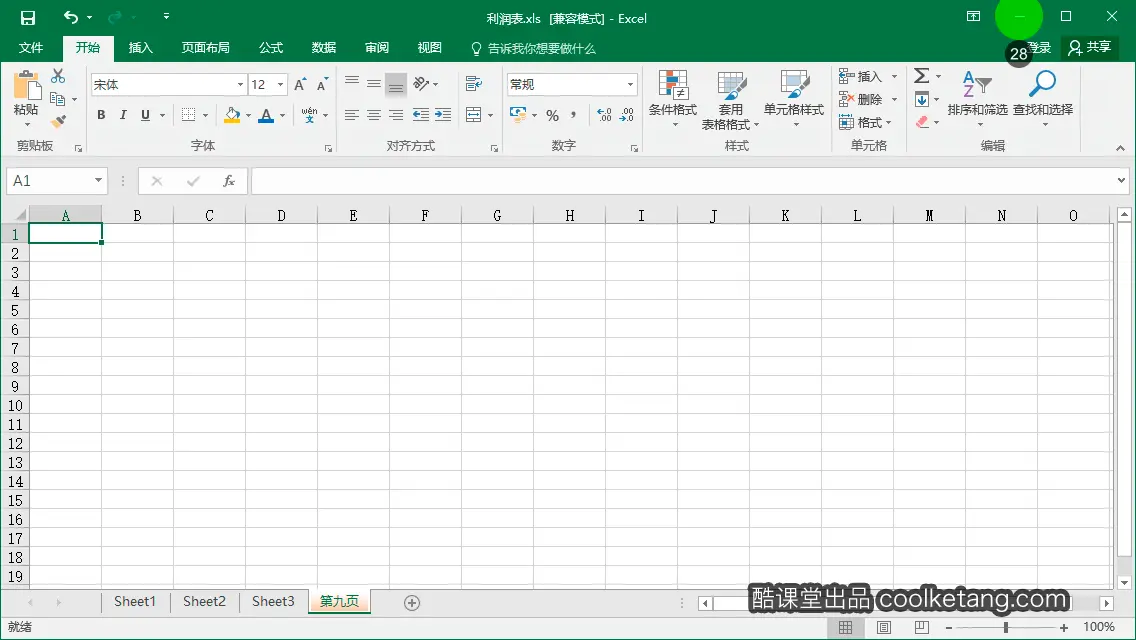The height and width of the screenshot is (640, 1136).
Task: Click the orientation text angle icon
Action: pos(421,83)
